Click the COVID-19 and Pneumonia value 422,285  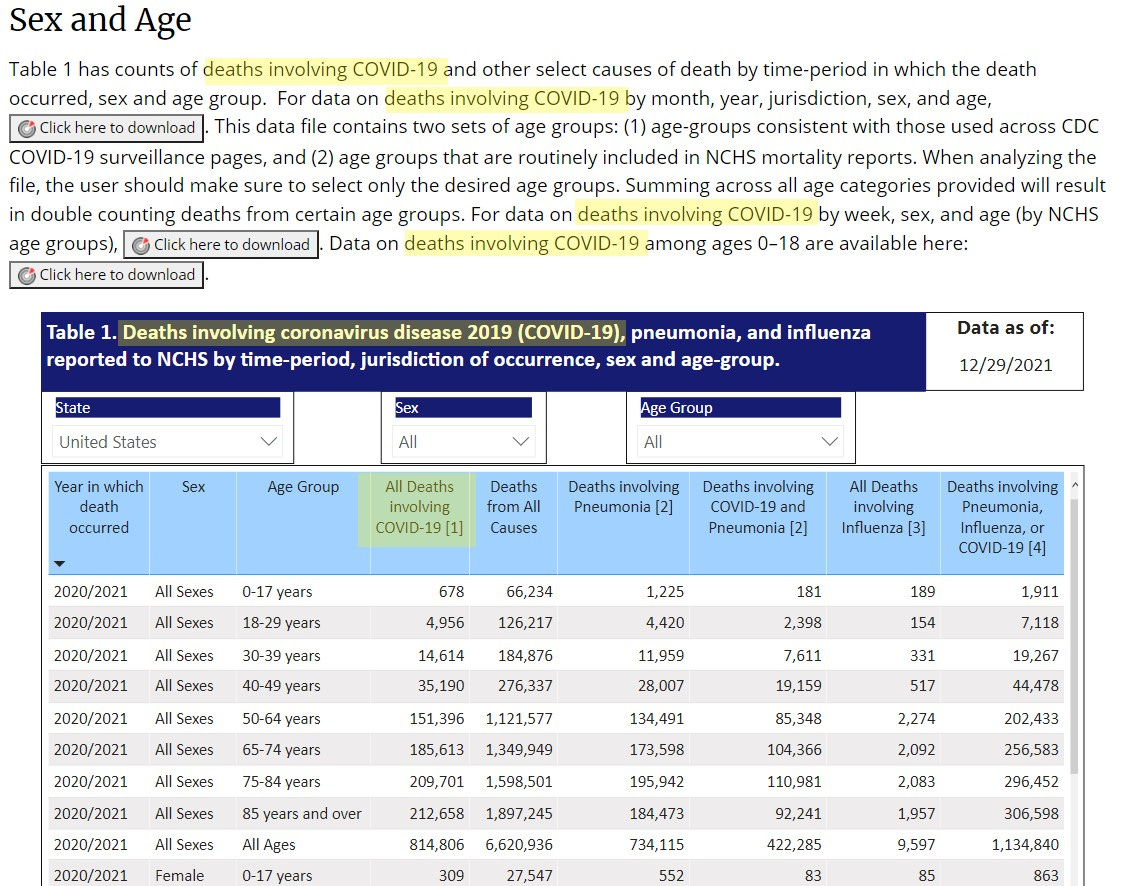coord(794,845)
